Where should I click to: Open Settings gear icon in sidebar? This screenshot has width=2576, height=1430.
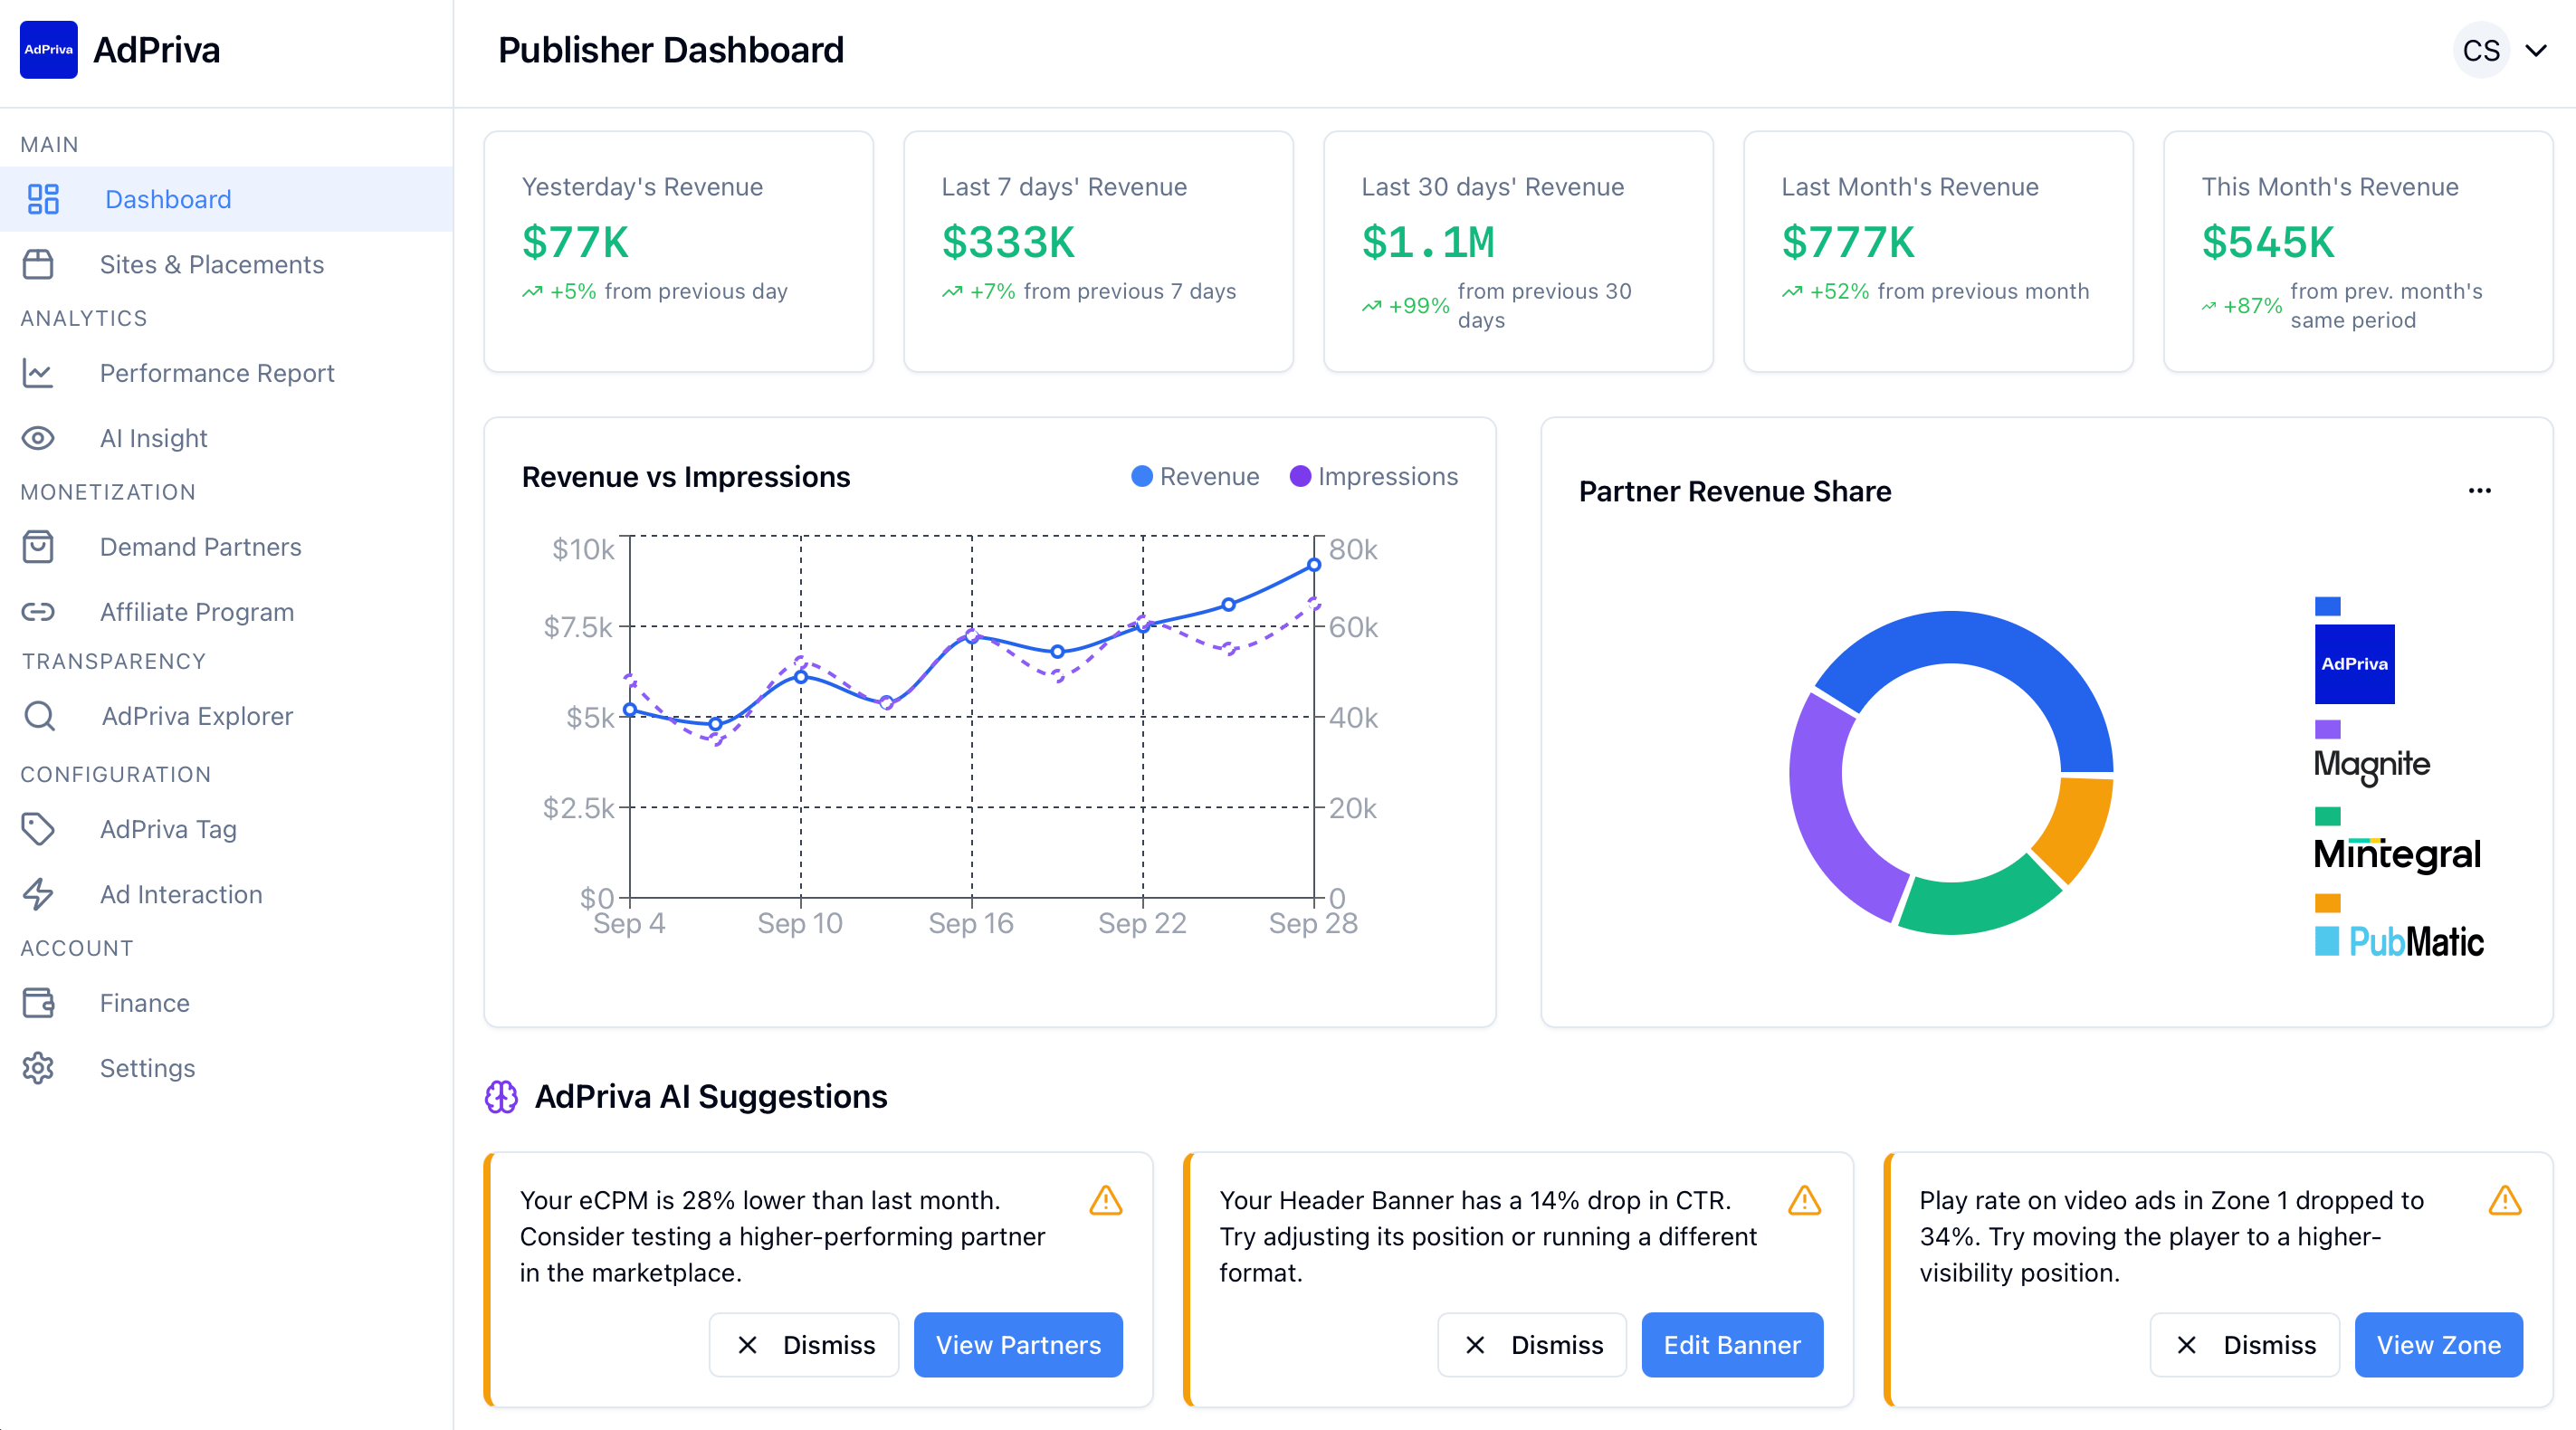pyautogui.click(x=38, y=1068)
